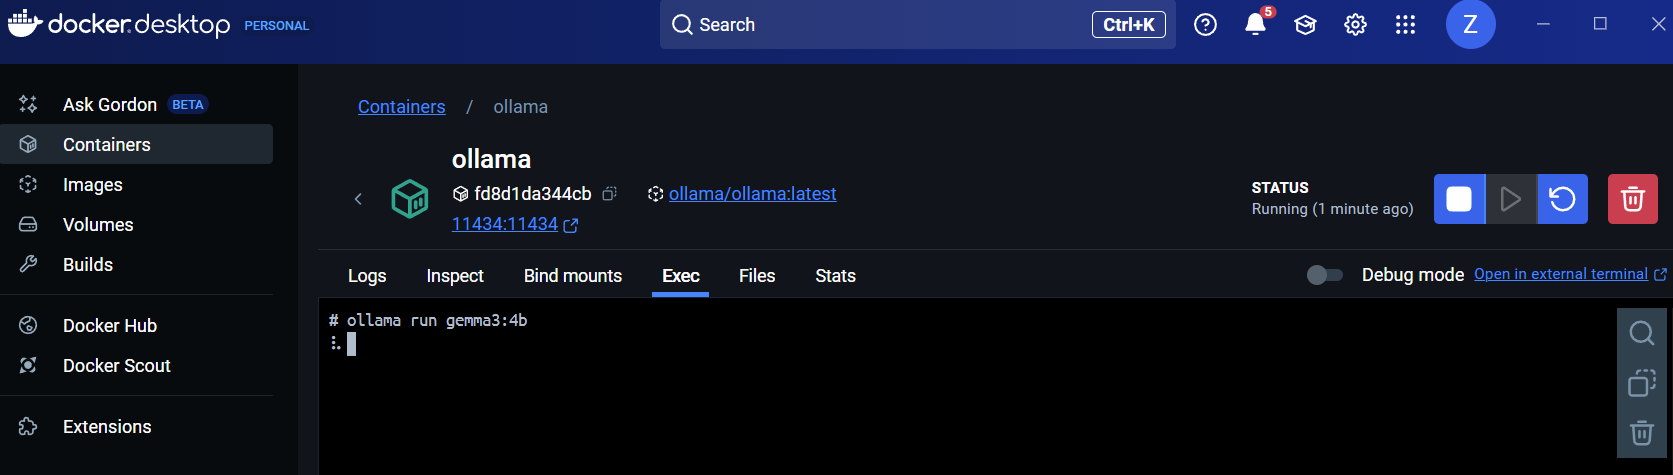The width and height of the screenshot is (1673, 475).
Task: Select Containers in the sidebar
Action: pos(136,144)
